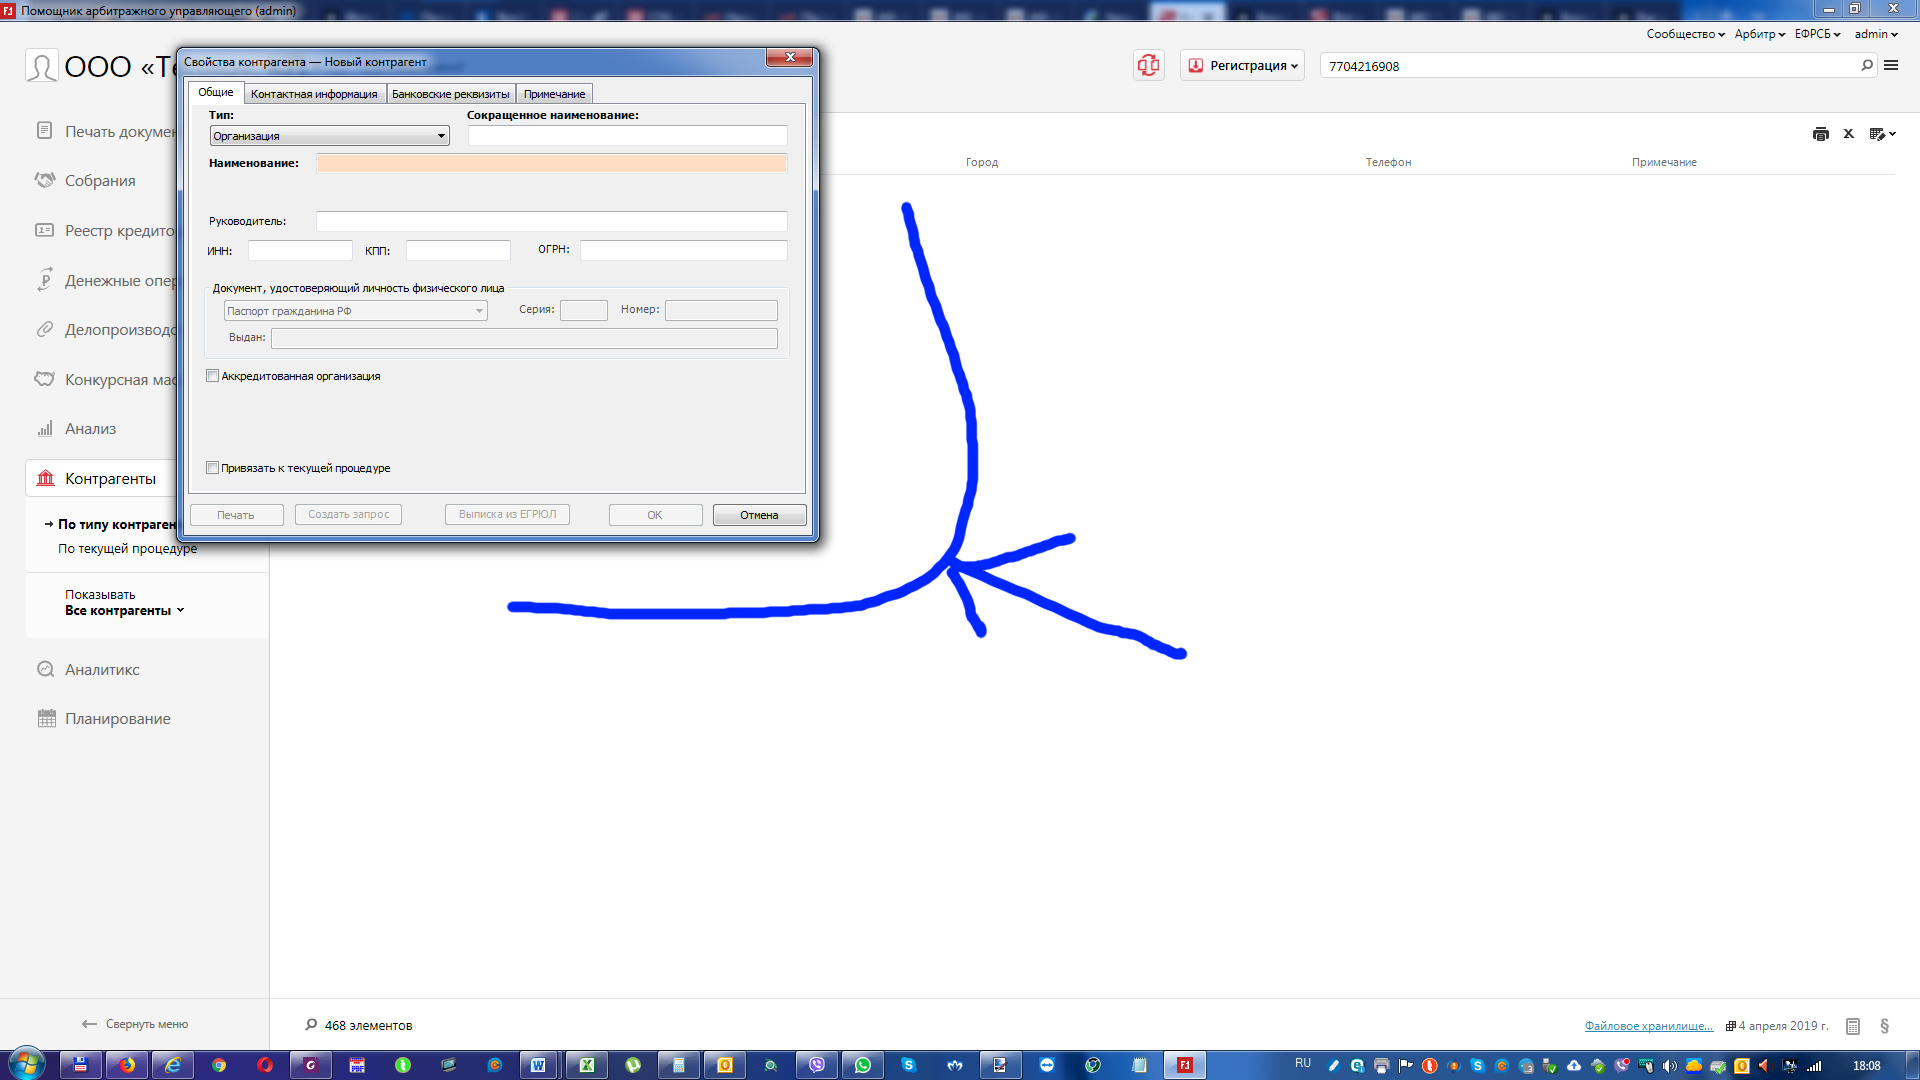This screenshot has width=1920, height=1080.
Task: Switch to Контактная информация tab
Action: (314, 94)
